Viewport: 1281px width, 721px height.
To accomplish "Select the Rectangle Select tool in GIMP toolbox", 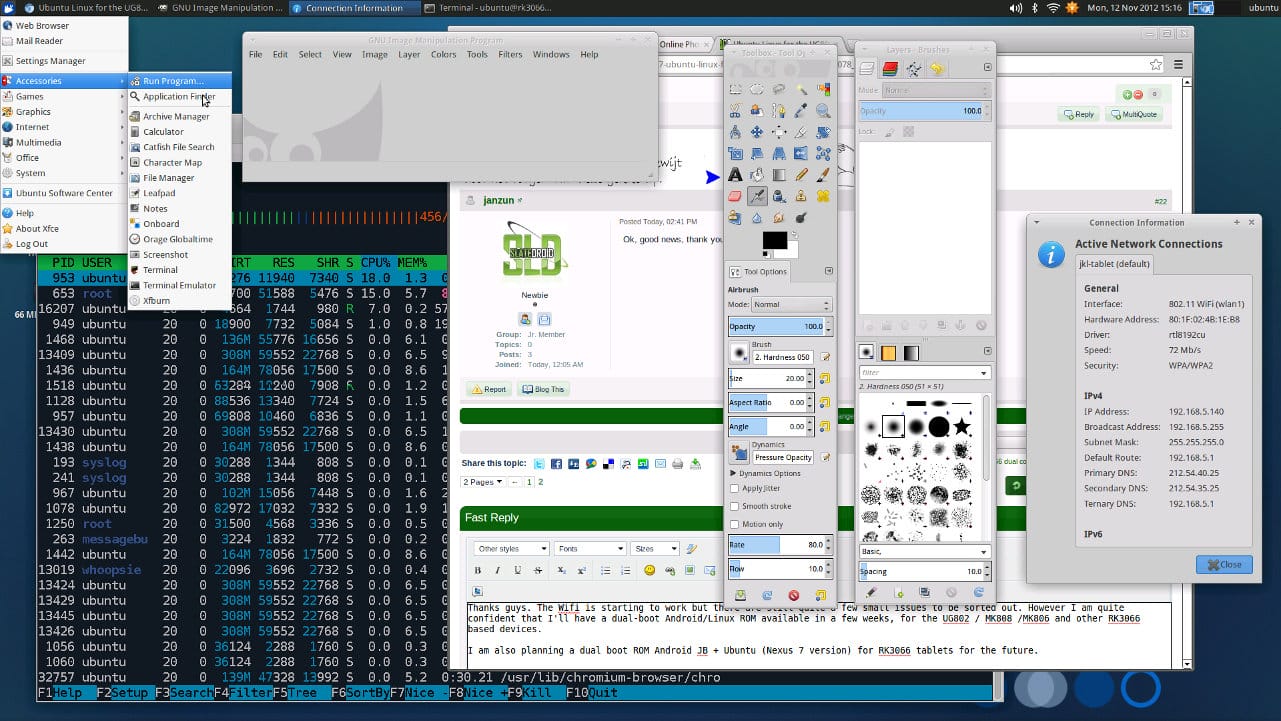I will click(735, 89).
